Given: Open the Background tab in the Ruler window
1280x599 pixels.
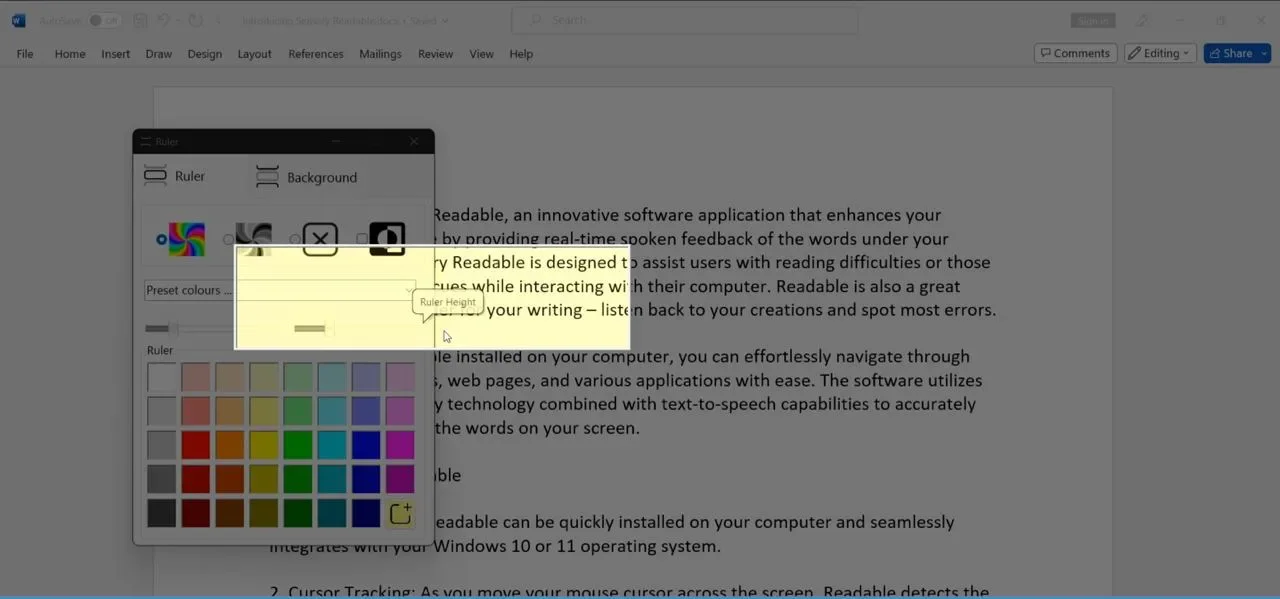Looking at the screenshot, I should pos(306,177).
